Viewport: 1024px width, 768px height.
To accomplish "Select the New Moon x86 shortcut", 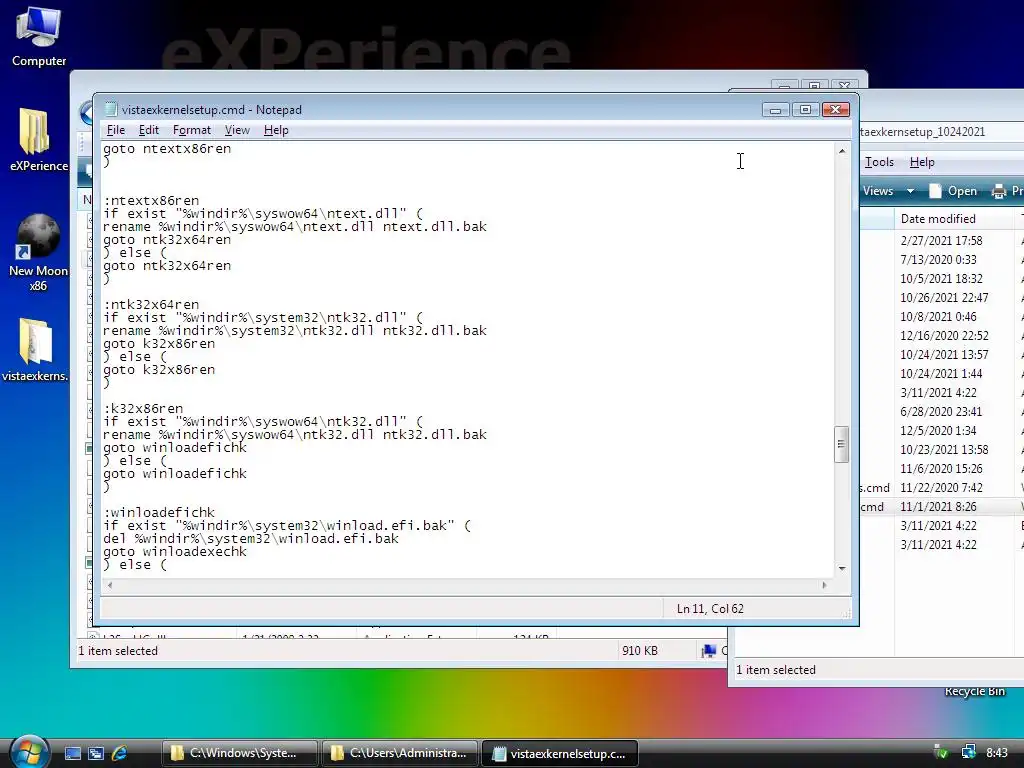I will (38, 251).
